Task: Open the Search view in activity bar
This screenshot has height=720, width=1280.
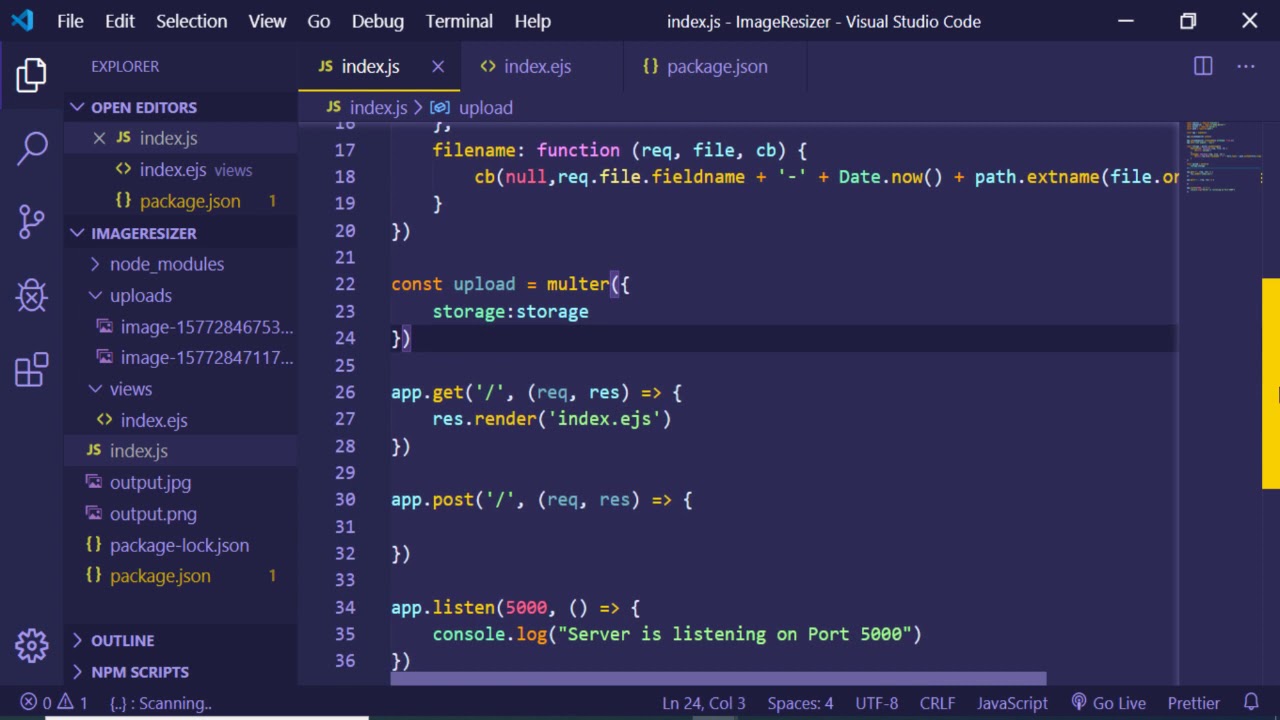Action: point(32,148)
